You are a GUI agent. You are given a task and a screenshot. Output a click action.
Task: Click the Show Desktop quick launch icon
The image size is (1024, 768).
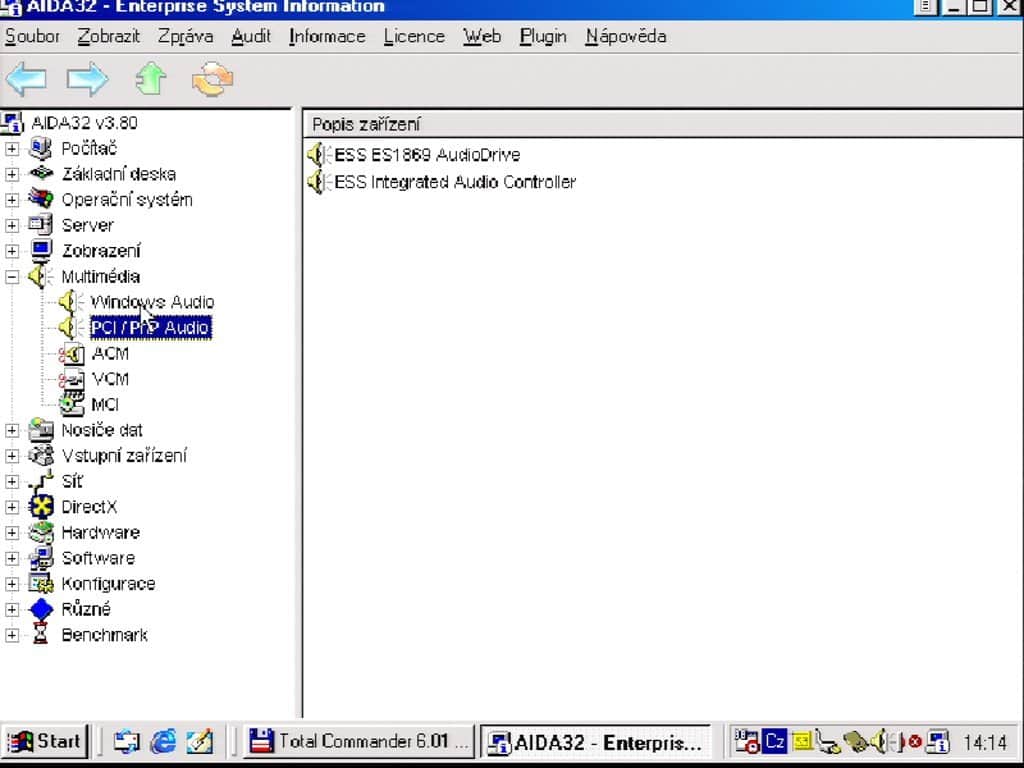click(x=200, y=741)
